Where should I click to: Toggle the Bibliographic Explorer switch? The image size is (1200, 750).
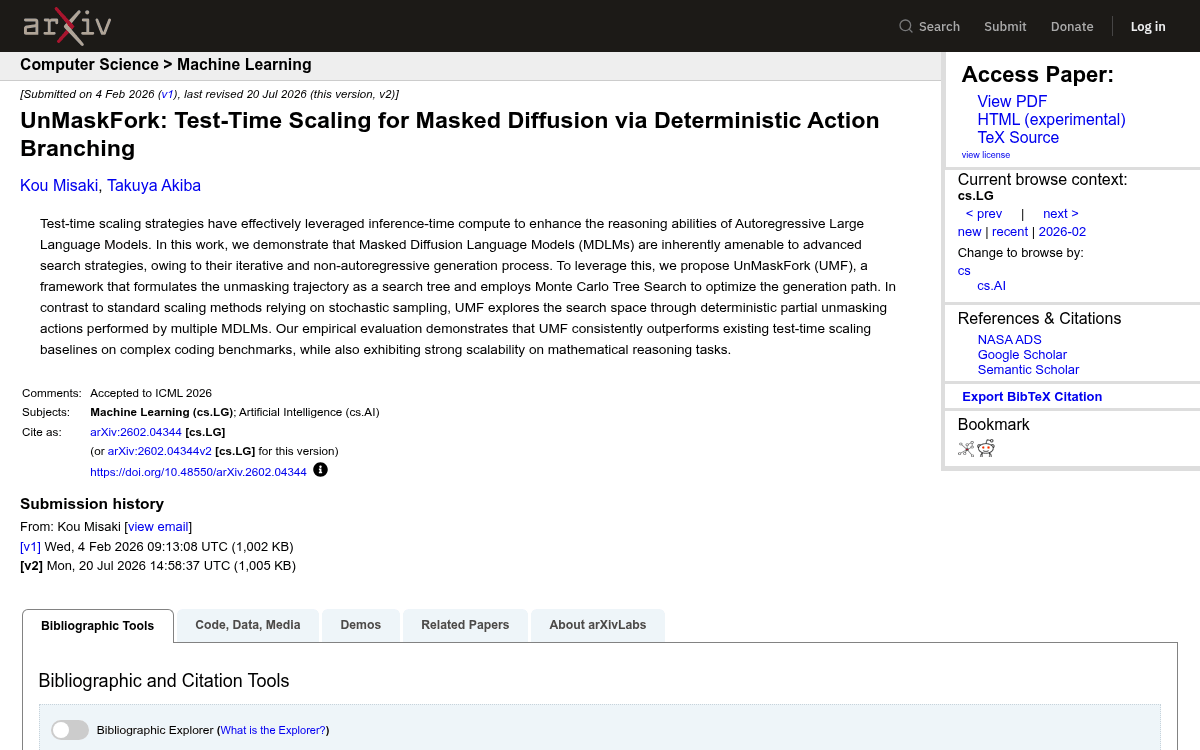[x=70, y=730]
